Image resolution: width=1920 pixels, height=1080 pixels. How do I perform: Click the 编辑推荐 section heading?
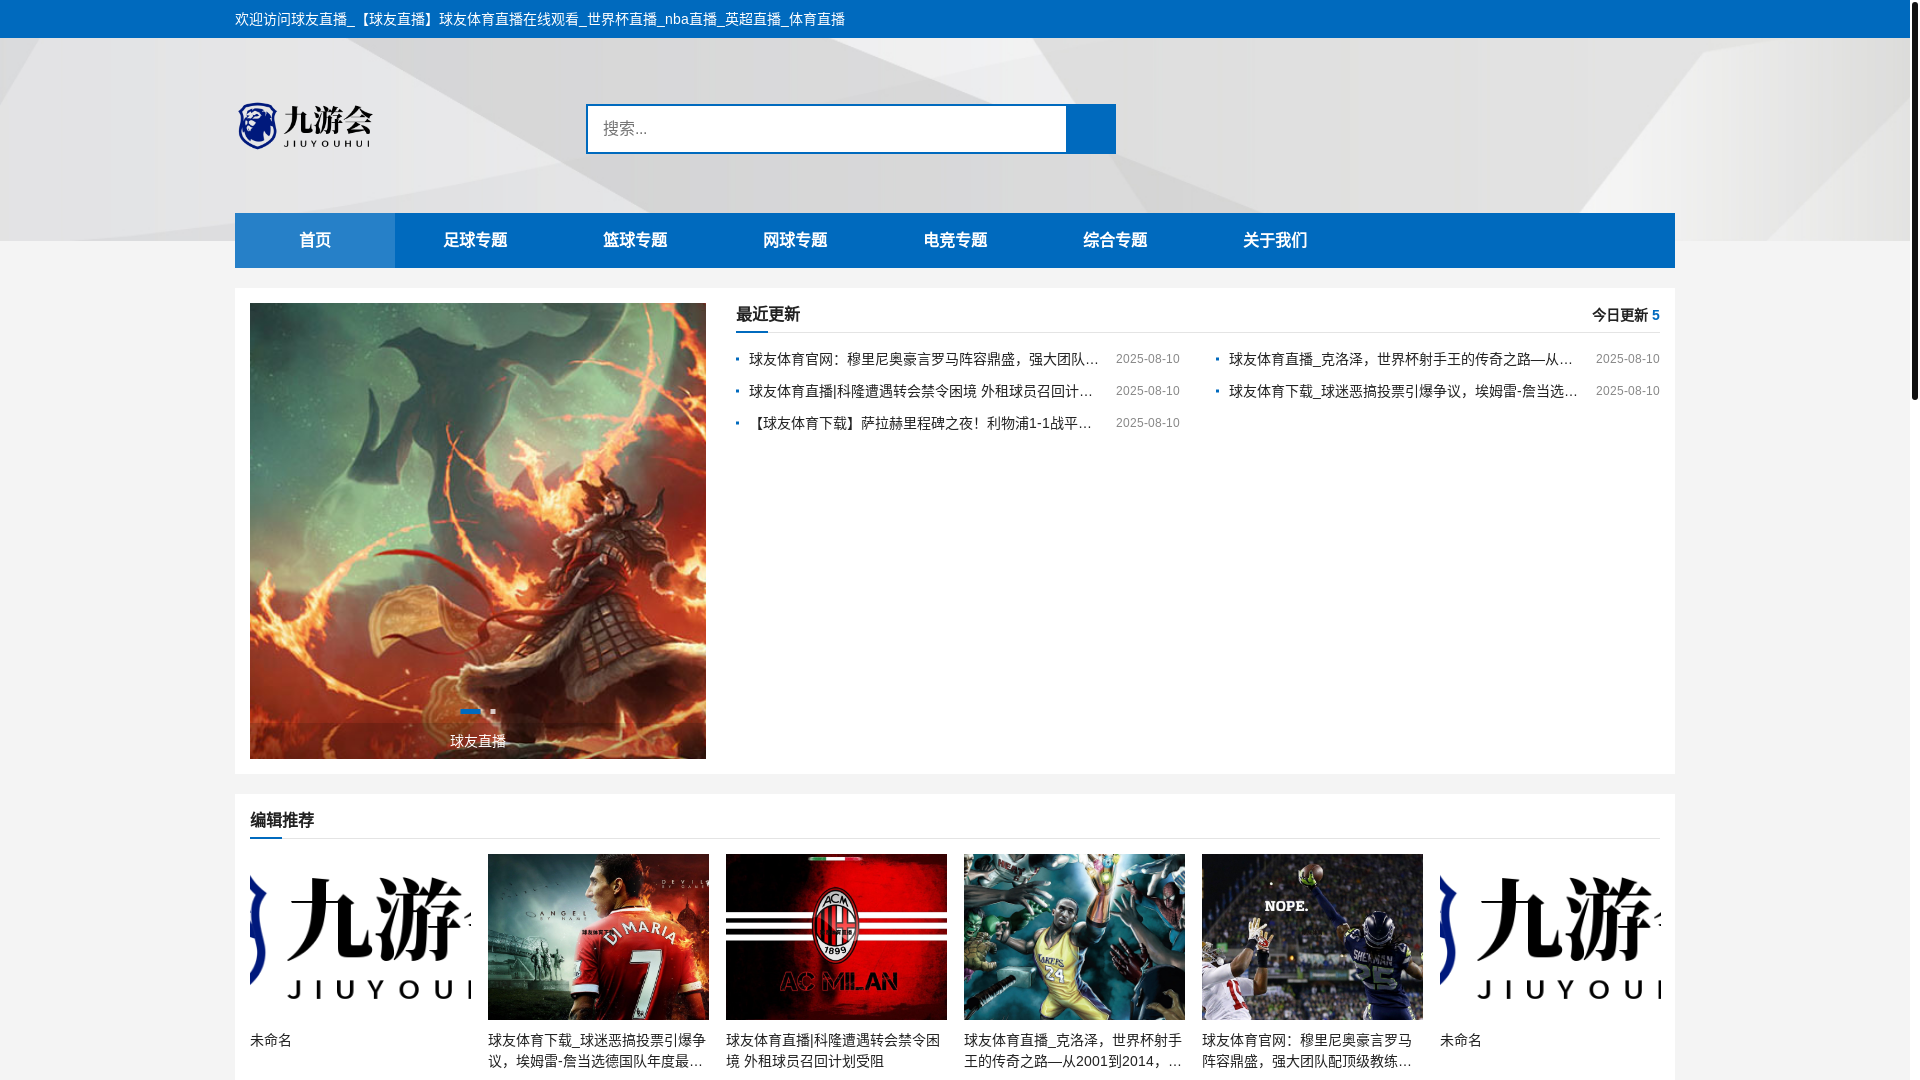(x=282, y=820)
